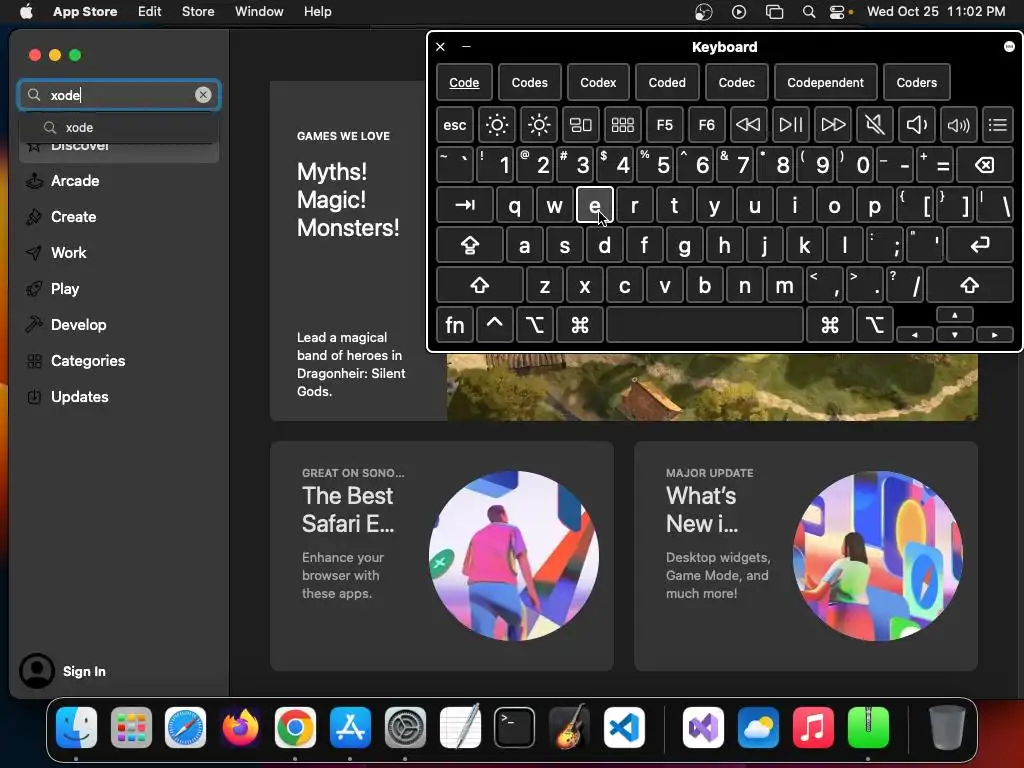Click the right arrow key
Viewport: 1024px width, 768px height.
click(x=995, y=334)
